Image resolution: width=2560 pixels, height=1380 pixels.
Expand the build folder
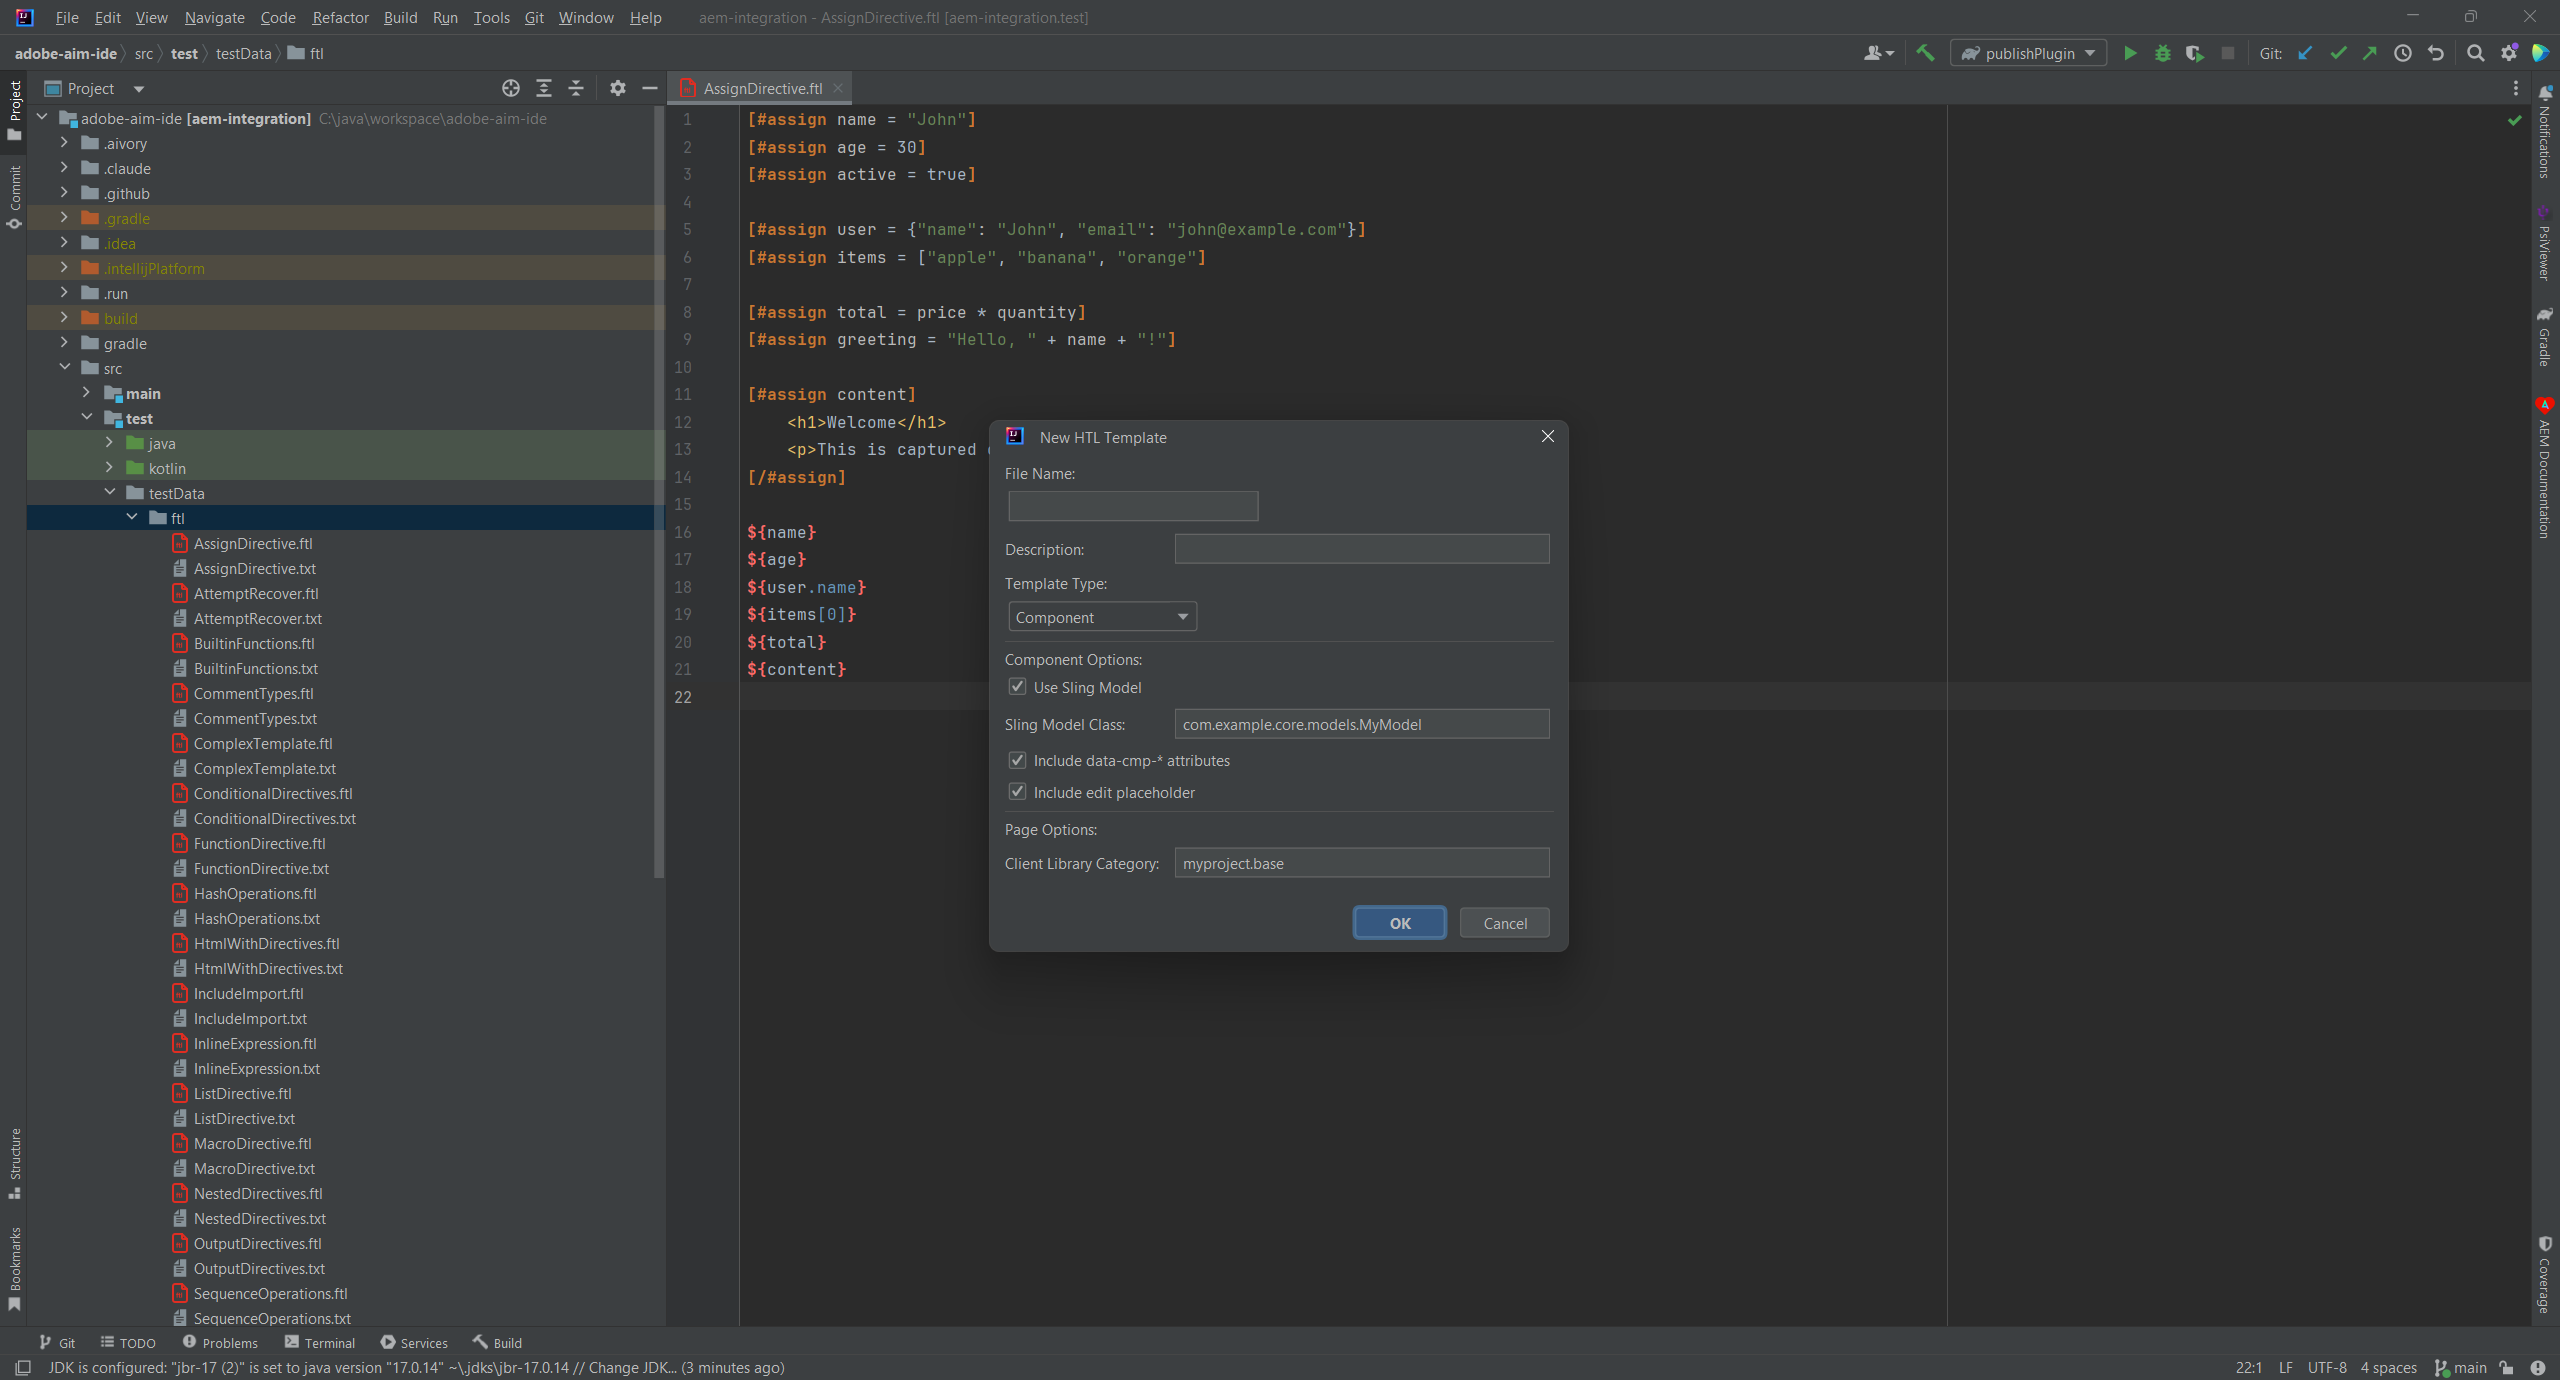(64, 318)
